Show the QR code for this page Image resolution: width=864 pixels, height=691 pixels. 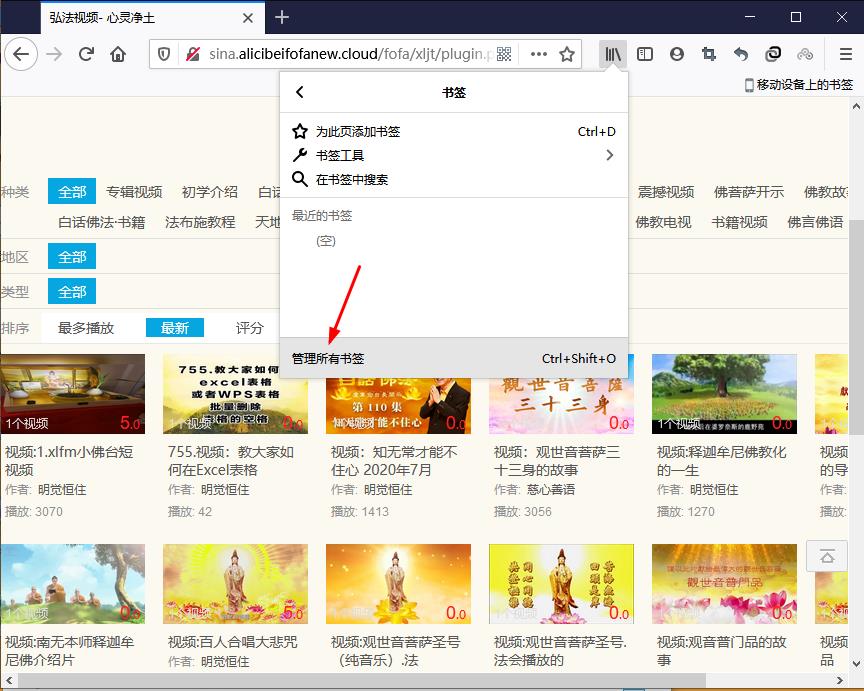coord(504,54)
